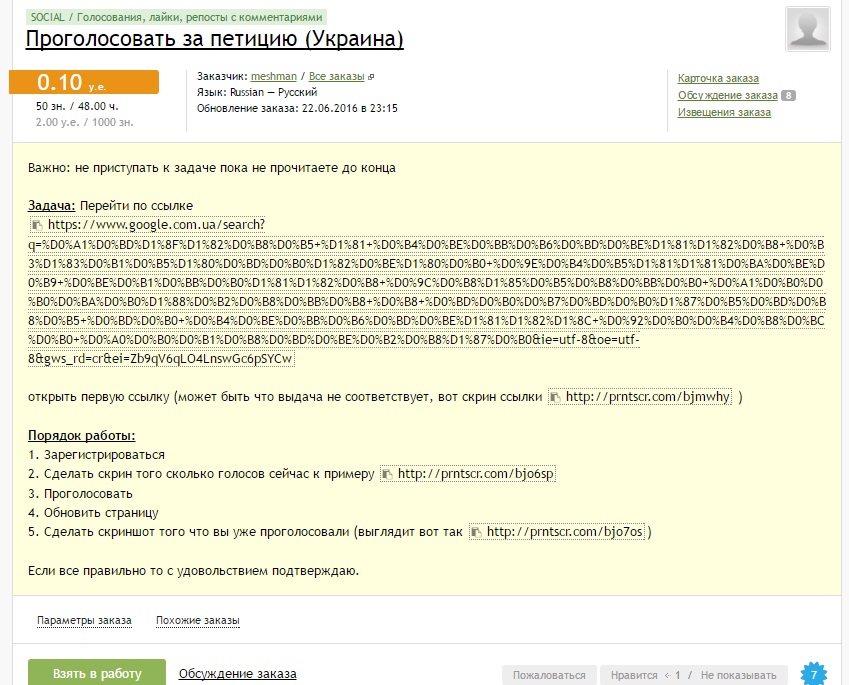Open customer profile link meshman
Viewport: 849px width, 685px height.
pos(273,76)
